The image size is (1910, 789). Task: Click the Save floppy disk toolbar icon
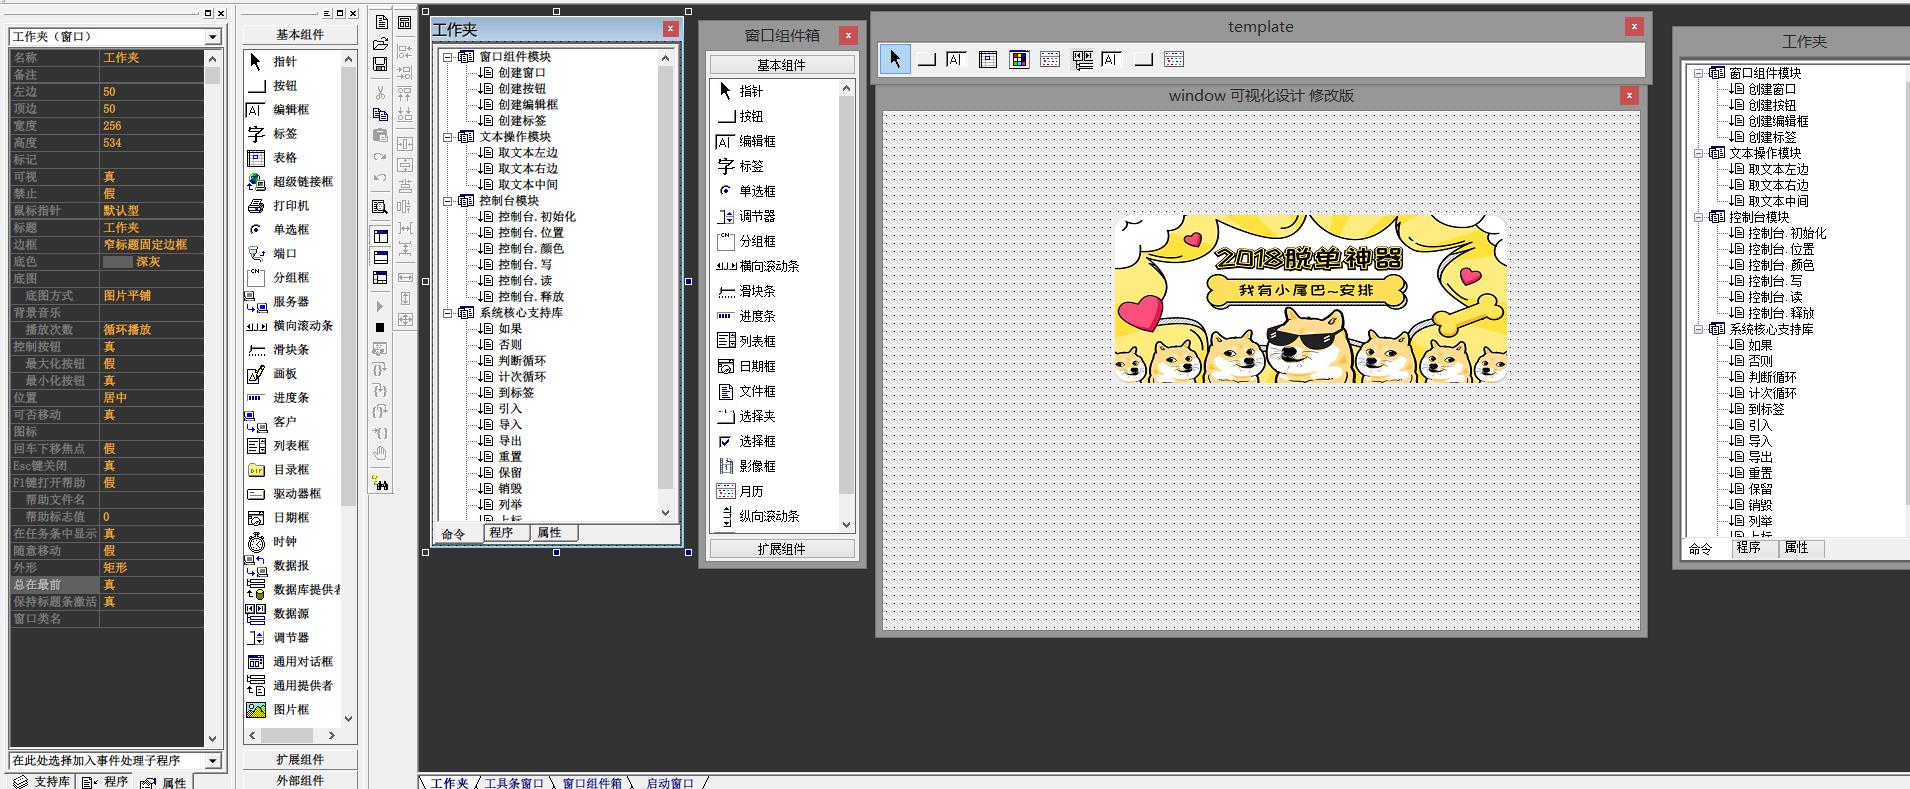point(380,64)
